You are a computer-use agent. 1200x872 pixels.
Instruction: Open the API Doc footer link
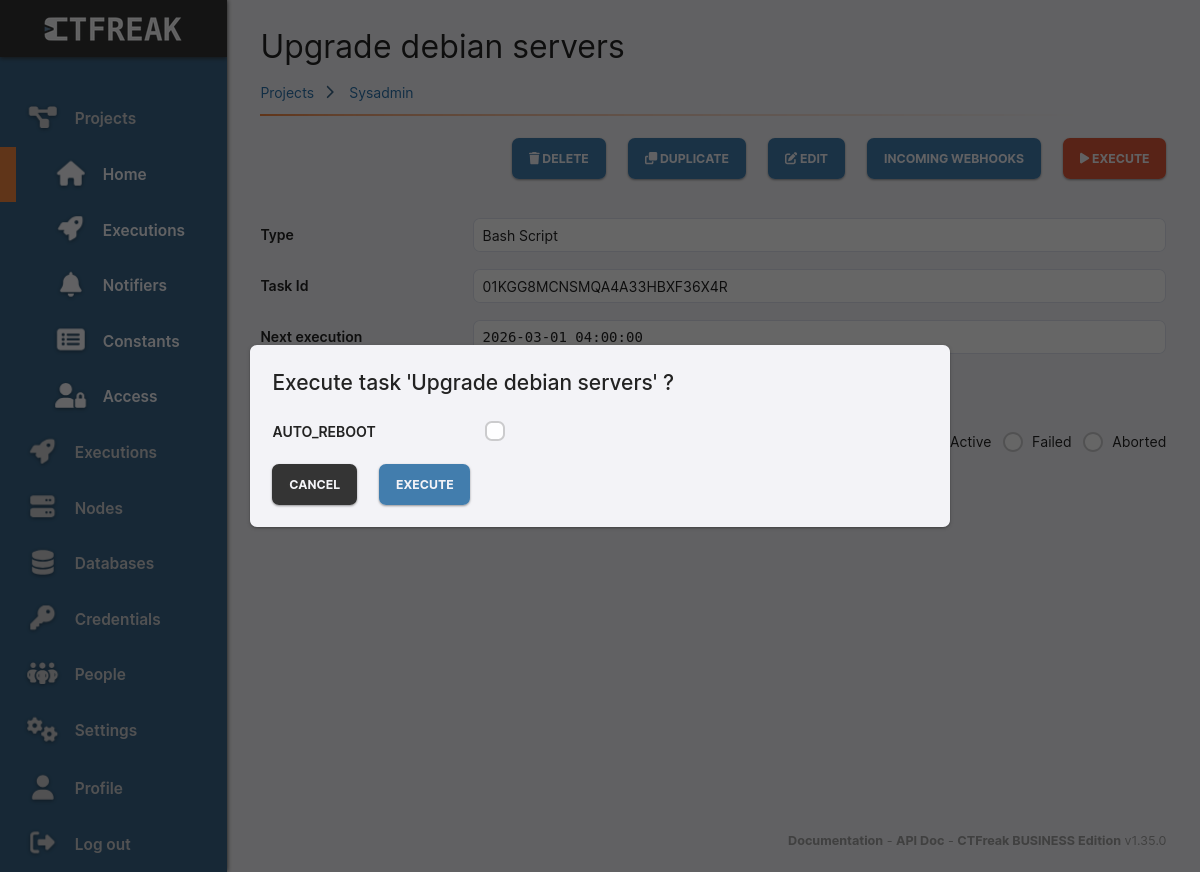pyautogui.click(x=919, y=840)
